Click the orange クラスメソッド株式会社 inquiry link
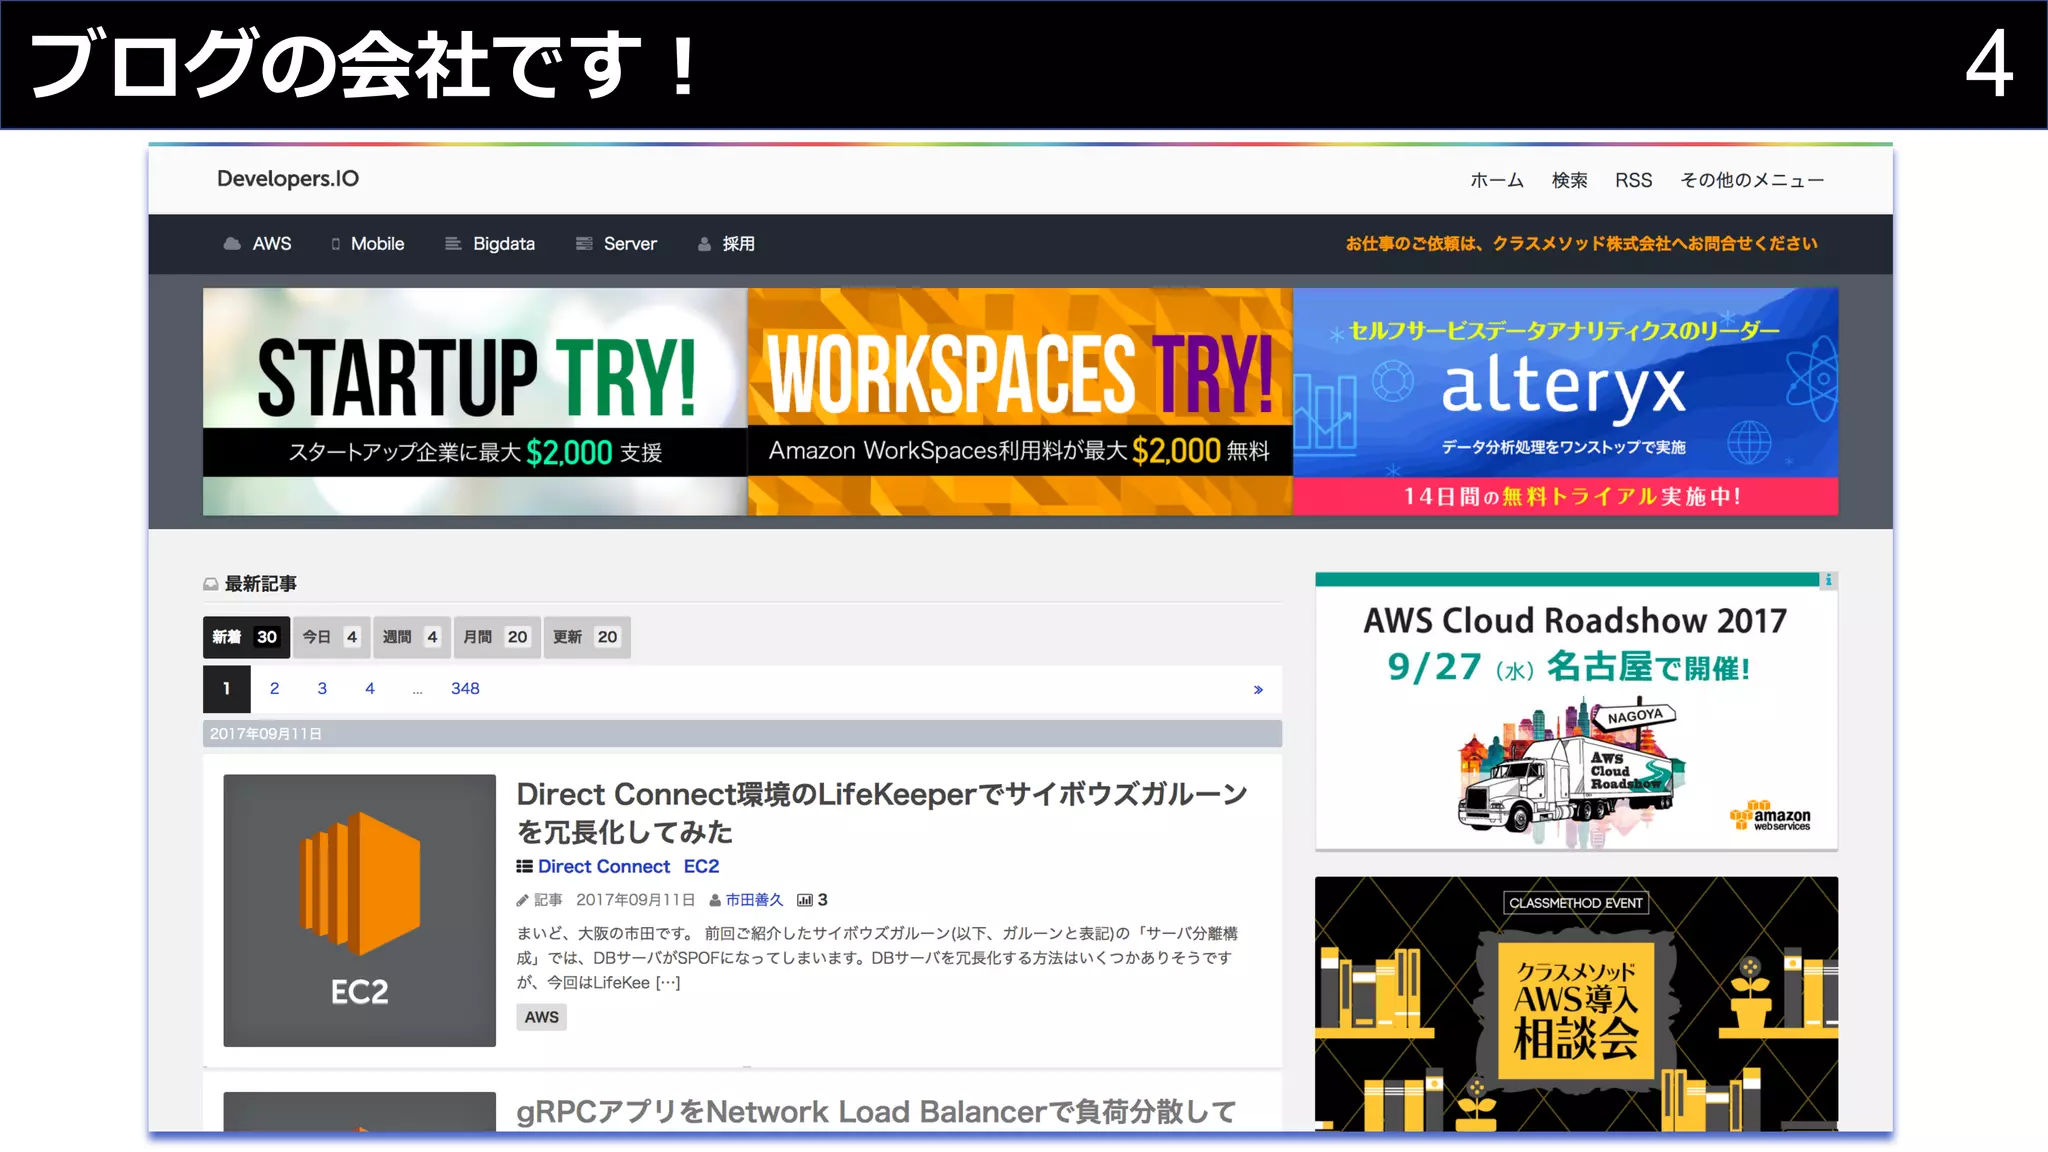This screenshot has width=2048, height=1152. 1581,244
